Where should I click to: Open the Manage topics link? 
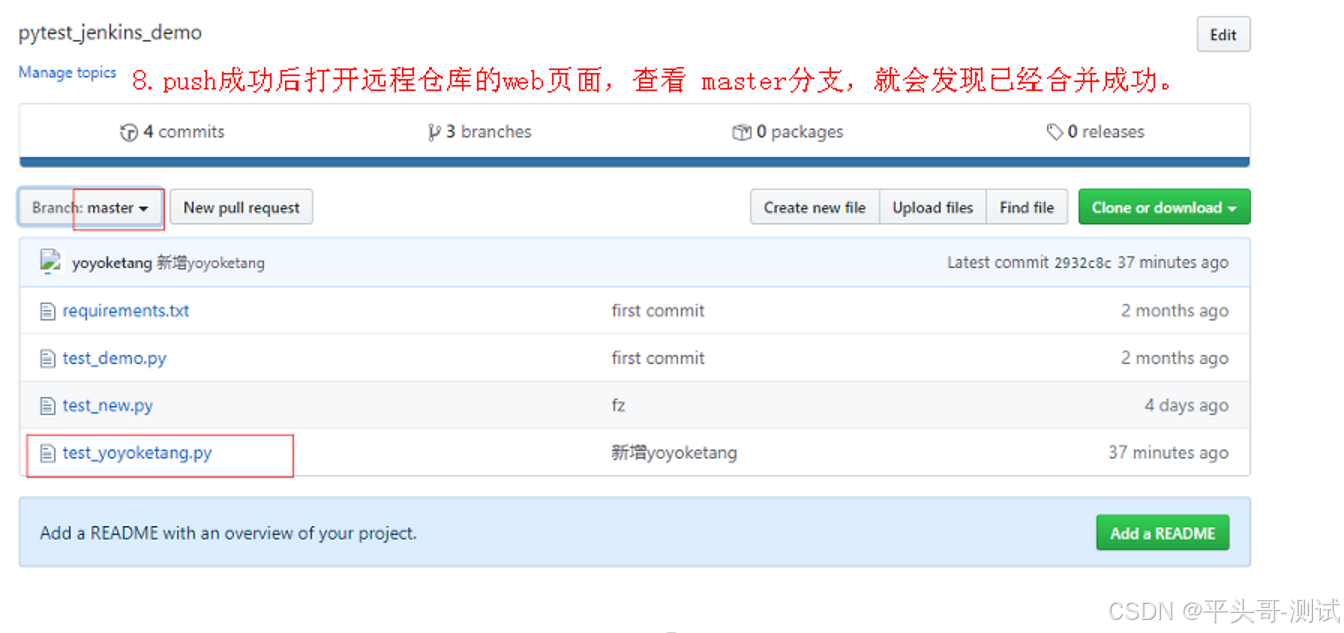click(x=67, y=72)
